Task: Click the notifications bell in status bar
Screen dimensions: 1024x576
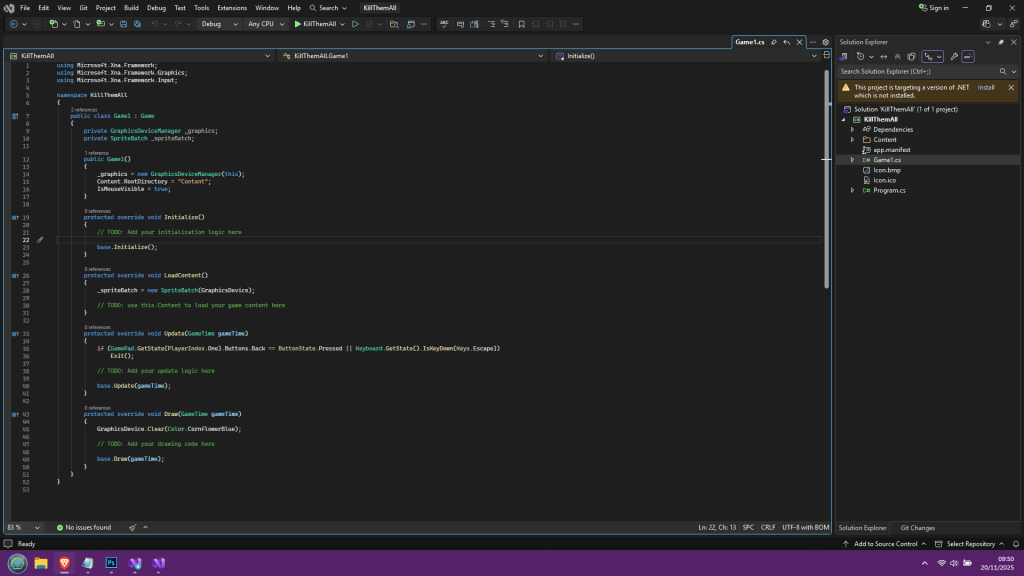Action: pos(1013,544)
